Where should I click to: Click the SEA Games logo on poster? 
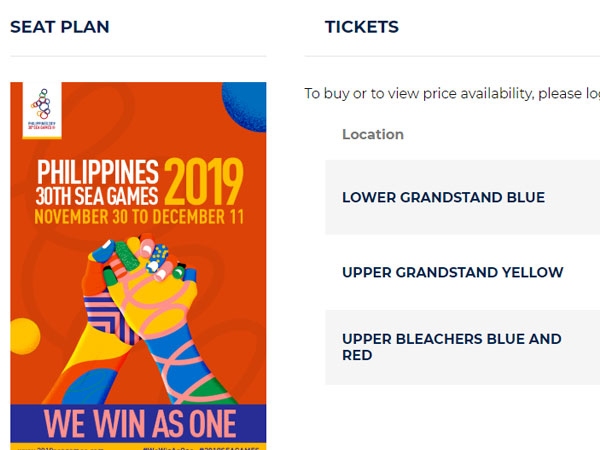[x=36, y=110]
